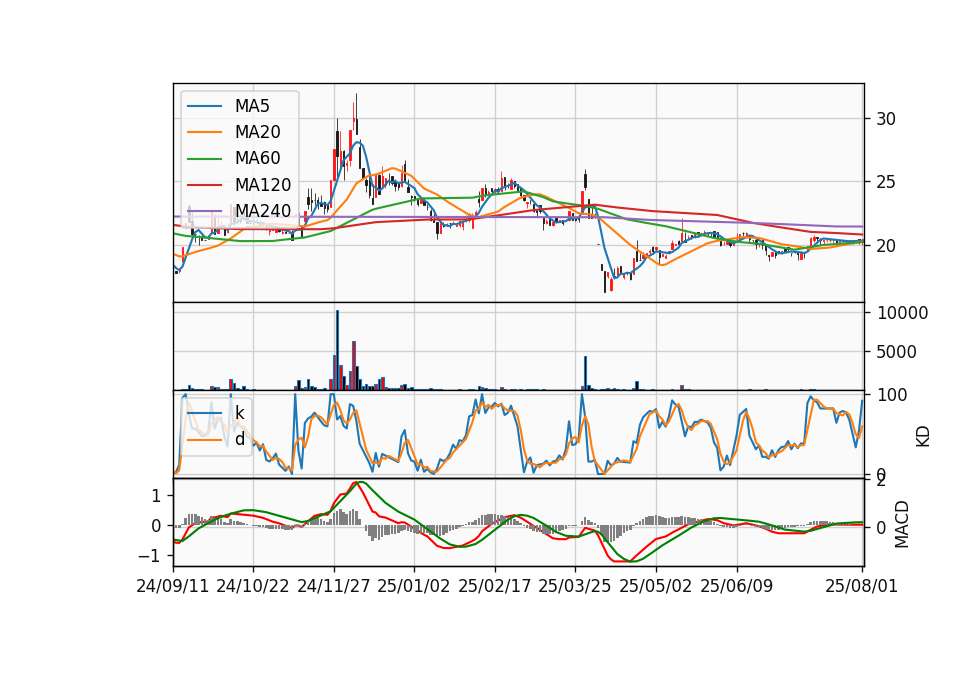Click the 25/03/25 date axis label
This screenshot has width=960, height=690.
[574, 587]
